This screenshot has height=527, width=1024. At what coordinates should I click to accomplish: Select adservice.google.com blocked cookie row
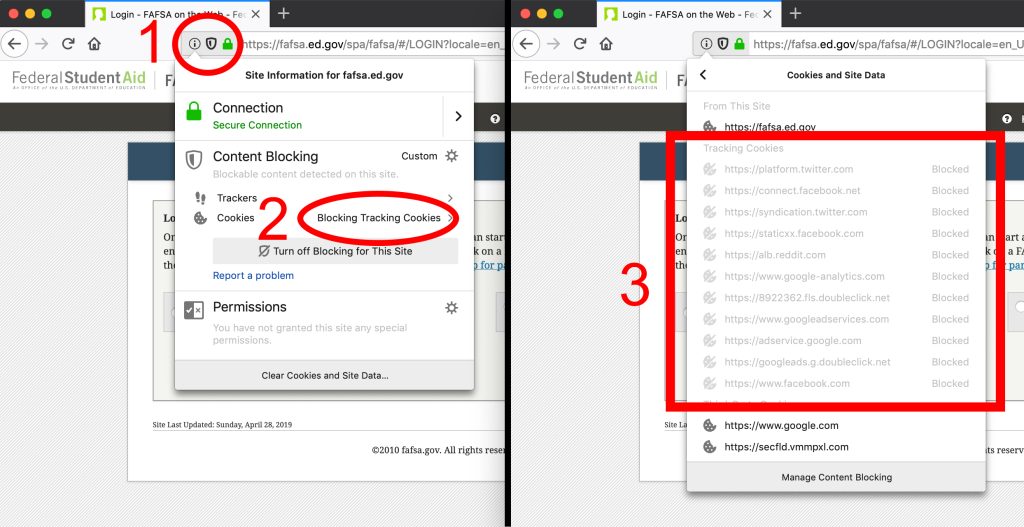click(x=836, y=341)
